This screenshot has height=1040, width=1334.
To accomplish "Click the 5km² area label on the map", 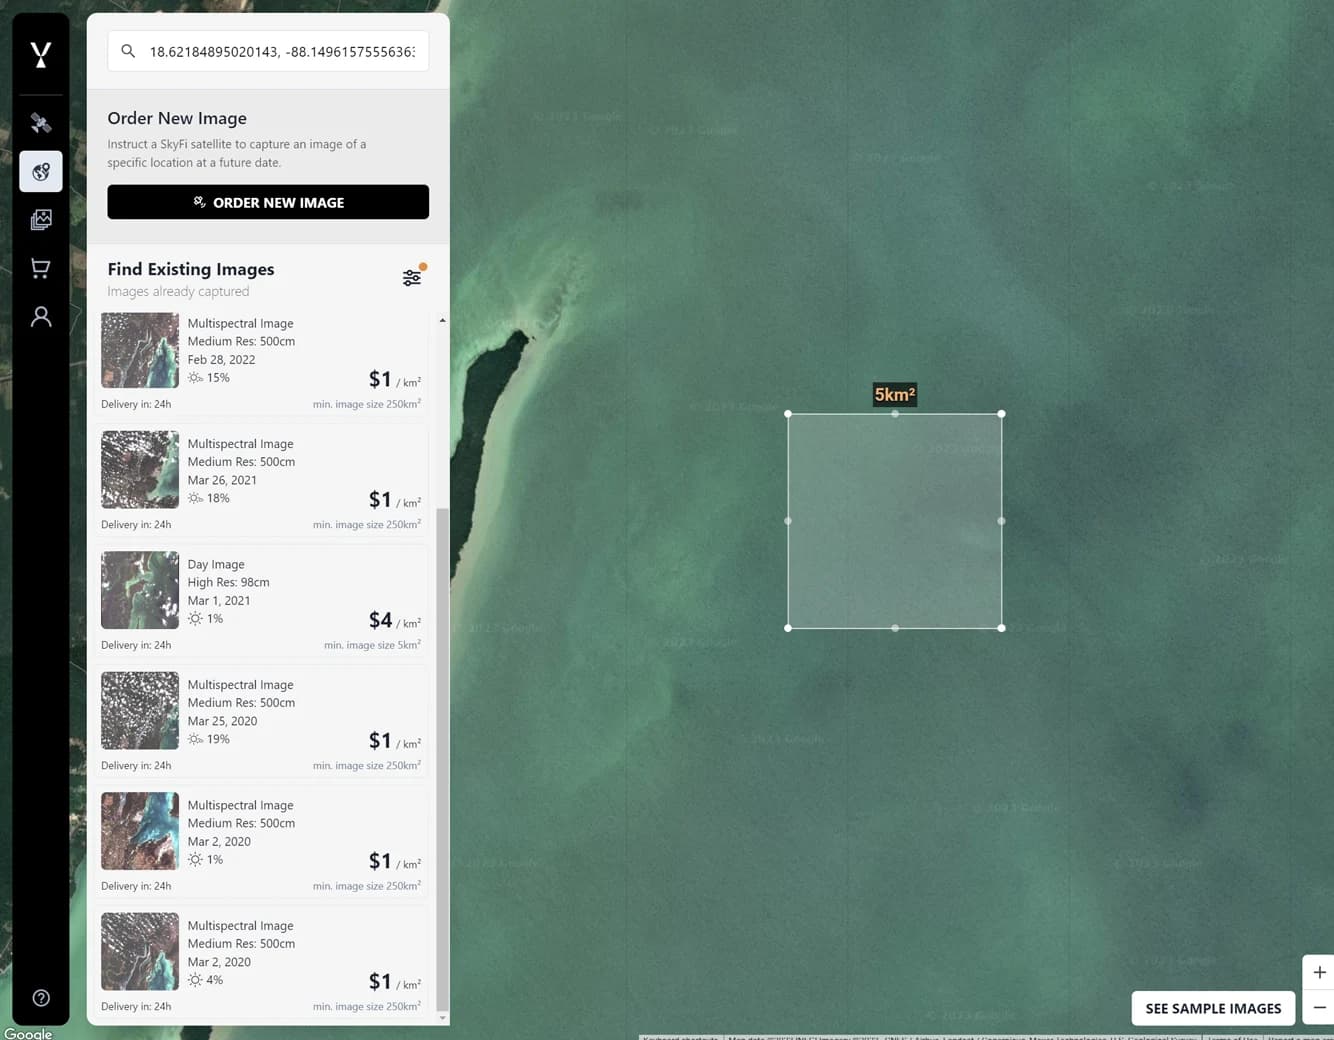I will [894, 394].
